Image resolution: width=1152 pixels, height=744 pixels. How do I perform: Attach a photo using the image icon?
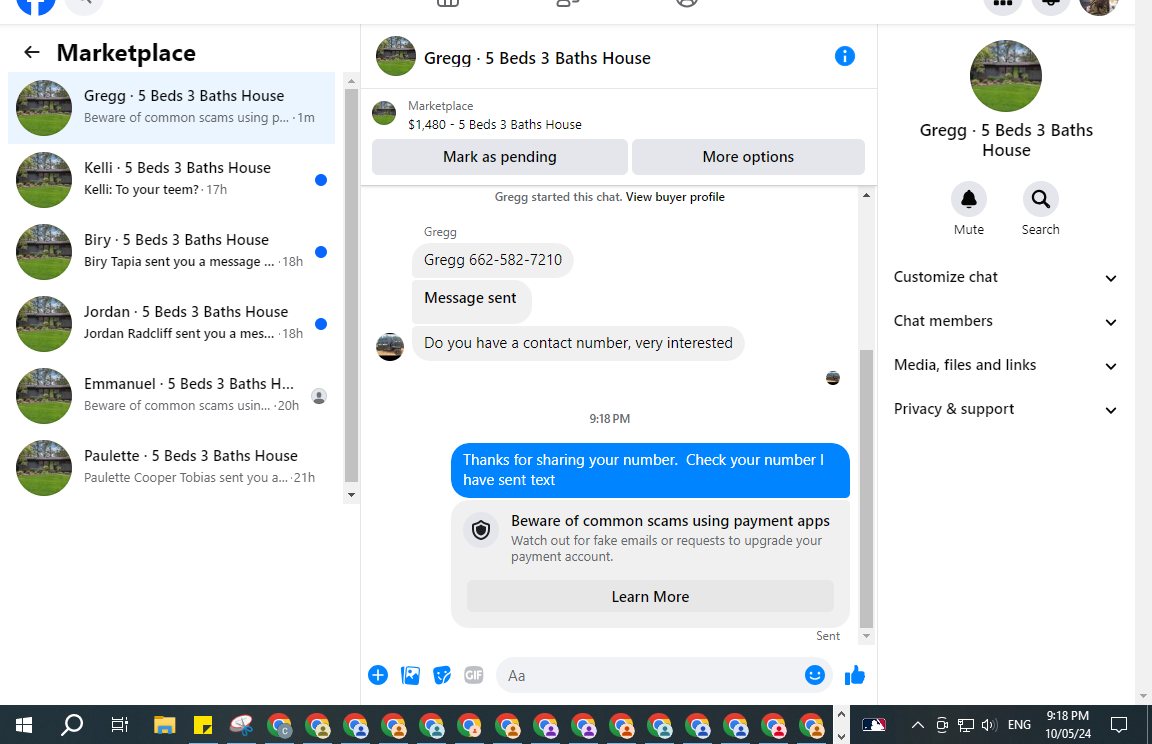coord(410,675)
